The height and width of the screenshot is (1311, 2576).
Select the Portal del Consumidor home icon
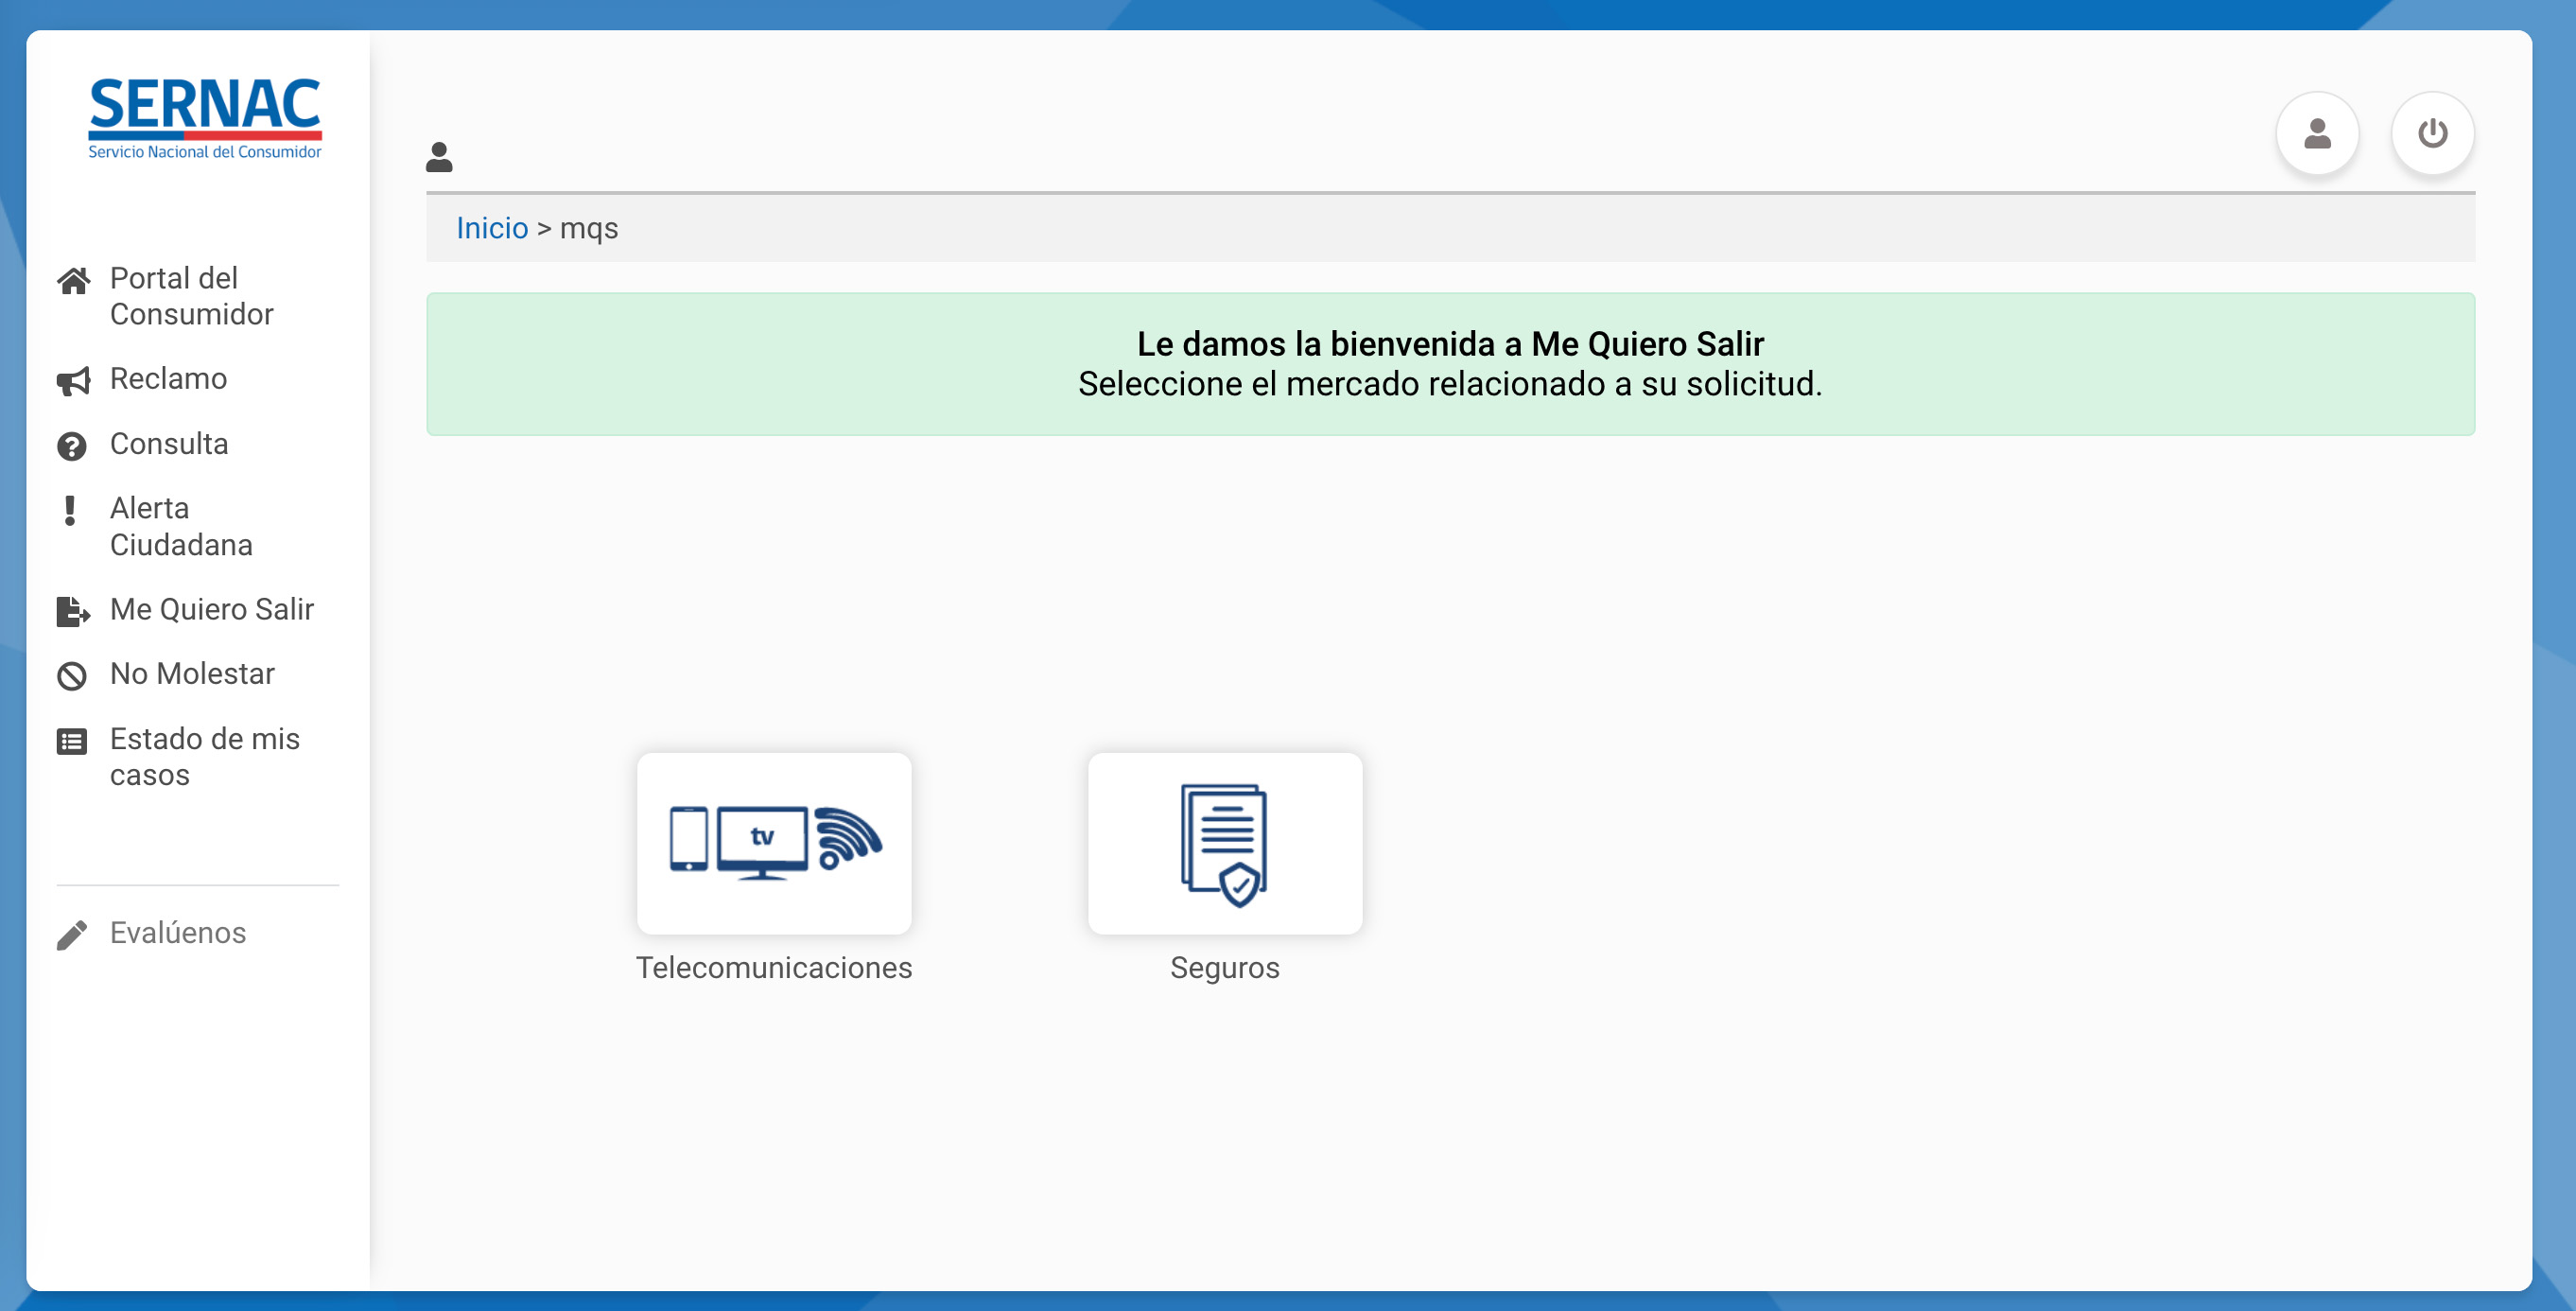coord(72,281)
